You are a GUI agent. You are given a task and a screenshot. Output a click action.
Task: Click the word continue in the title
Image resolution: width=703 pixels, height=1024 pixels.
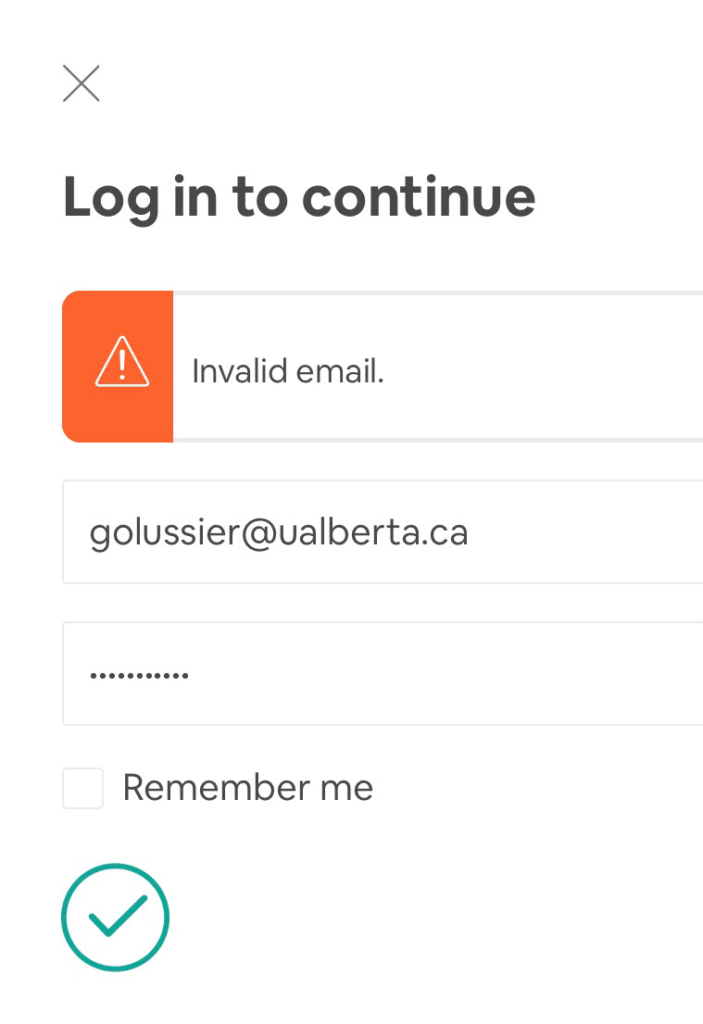click(x=419, y=197)
